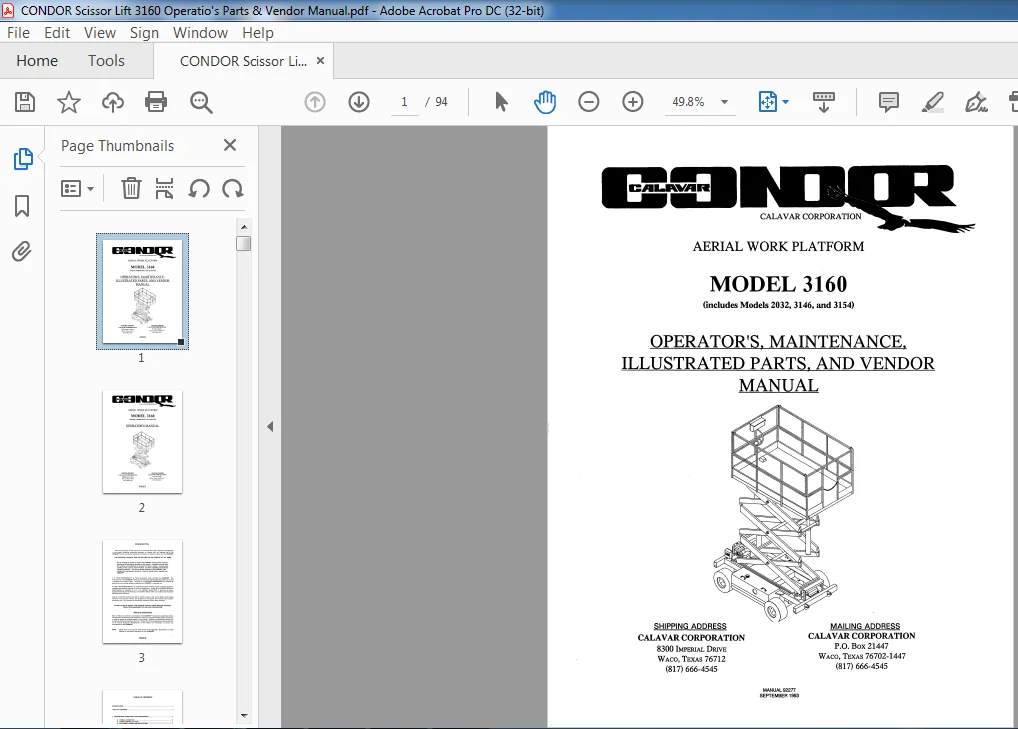Screen dimensions: 1018x729
Task: Print the document with printer icon
Action: click(x=156, y=102)
